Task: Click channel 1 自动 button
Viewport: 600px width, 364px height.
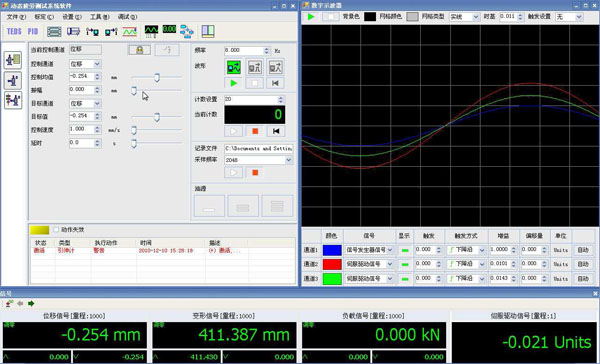Action: [x=583, y=250]
